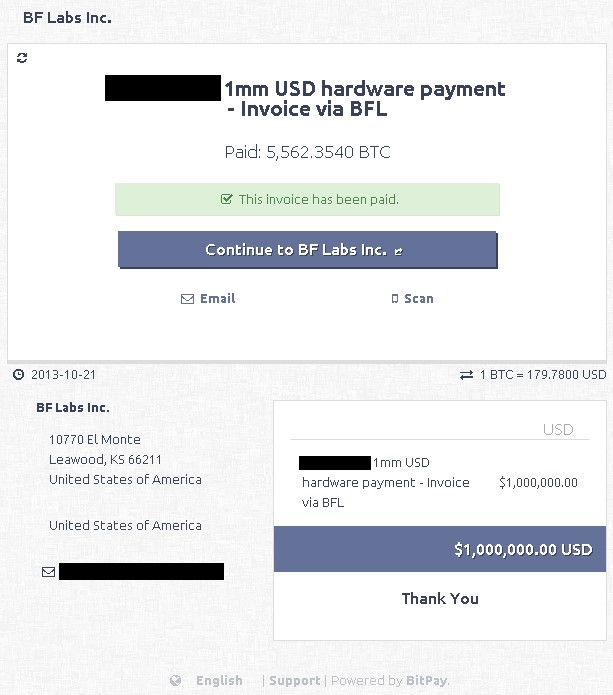This screenshot has width=613, height=695.
Task: Click the clock icon next to the date
Action: tap(18, 375)
